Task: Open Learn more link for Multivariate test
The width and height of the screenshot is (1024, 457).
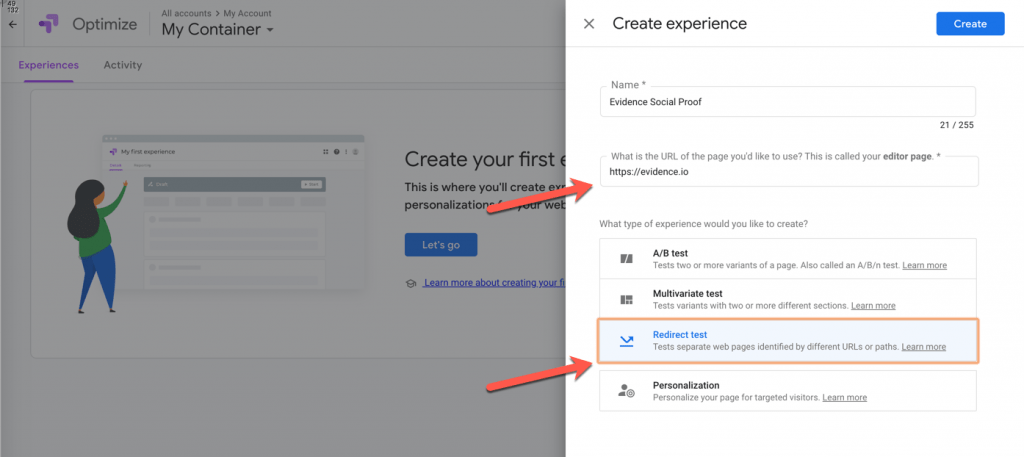Action: [873, 306]
